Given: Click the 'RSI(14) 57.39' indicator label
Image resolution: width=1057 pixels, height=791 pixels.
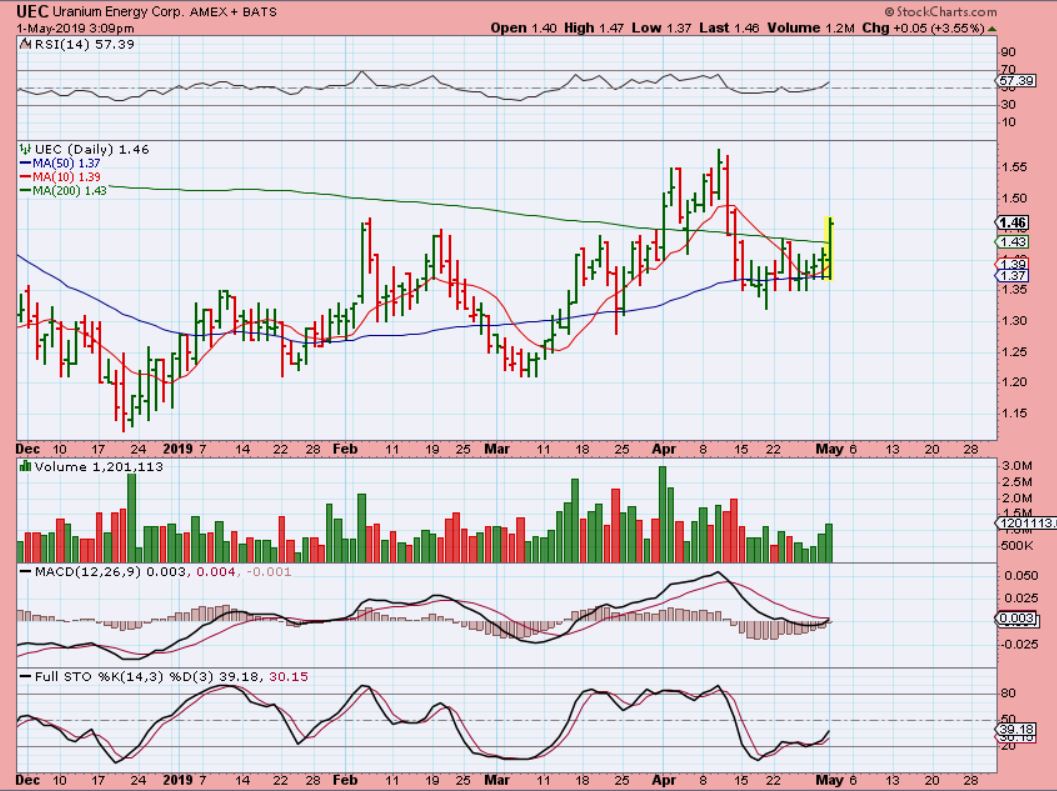Looking at the screenshot, I should 84,45.
